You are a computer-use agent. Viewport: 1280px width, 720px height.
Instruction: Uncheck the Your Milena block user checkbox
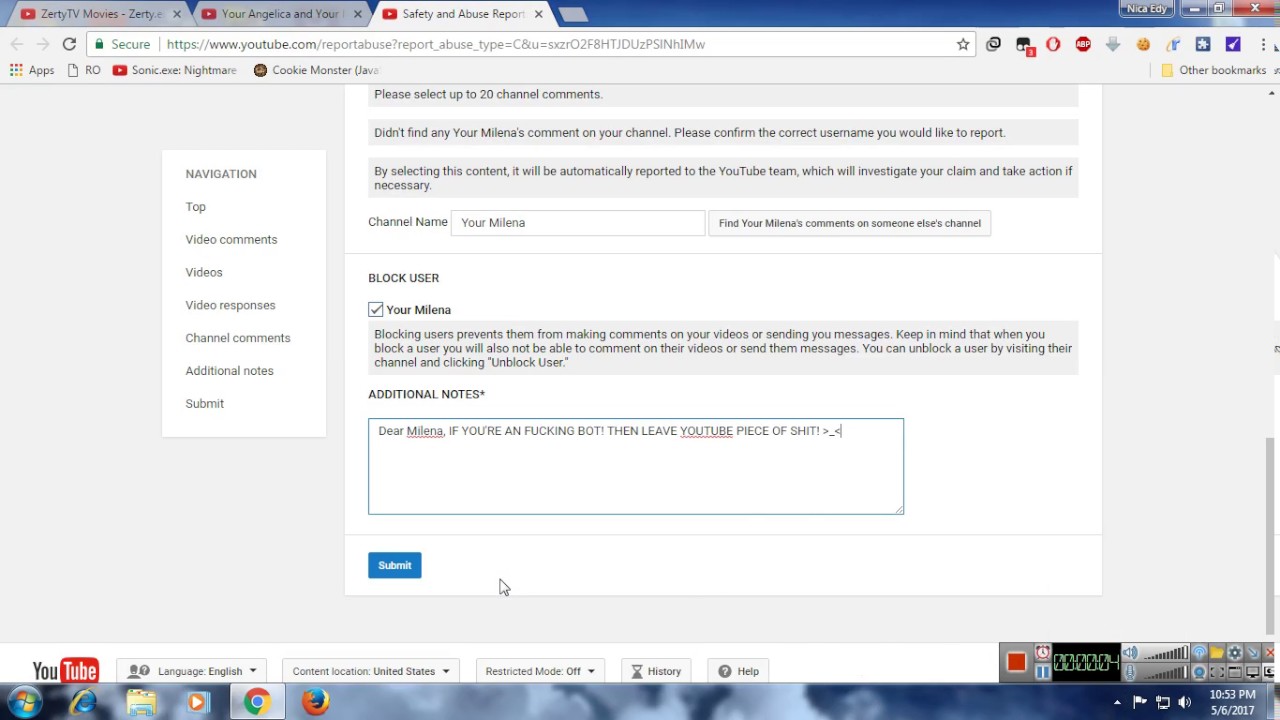(376, 310)
